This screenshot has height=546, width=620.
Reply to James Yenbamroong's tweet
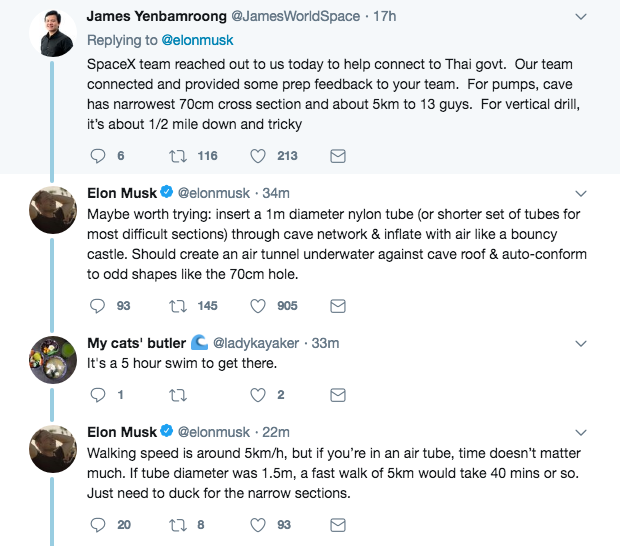click(x=97, y=155)
